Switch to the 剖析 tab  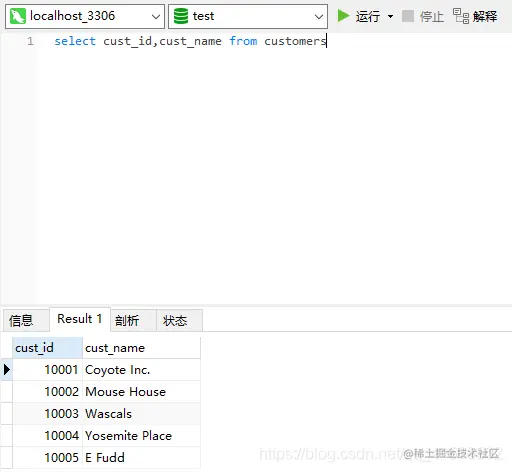click(133, 320)
